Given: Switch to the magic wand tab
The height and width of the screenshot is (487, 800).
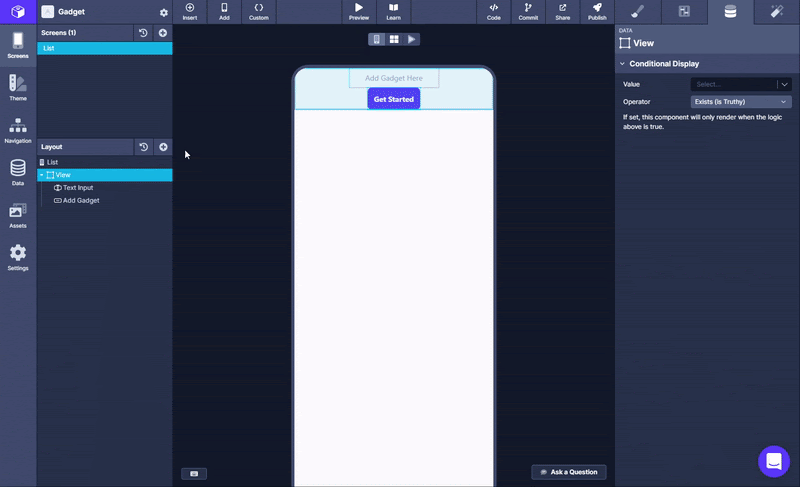Looking at the screenshot, I should 776,12.
